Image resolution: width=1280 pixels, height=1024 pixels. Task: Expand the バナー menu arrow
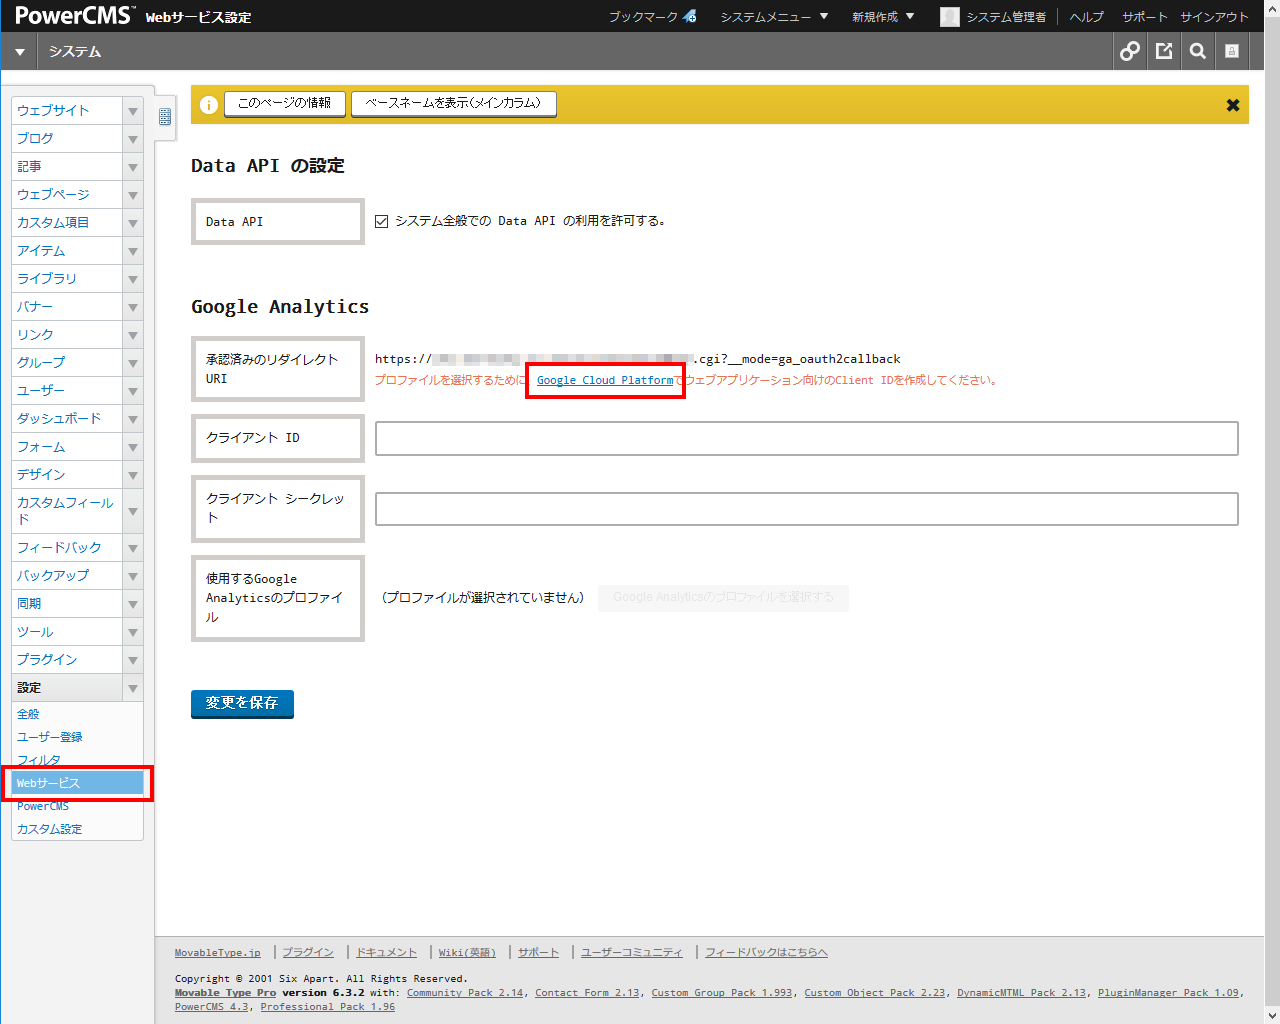(x=133, y=307)
